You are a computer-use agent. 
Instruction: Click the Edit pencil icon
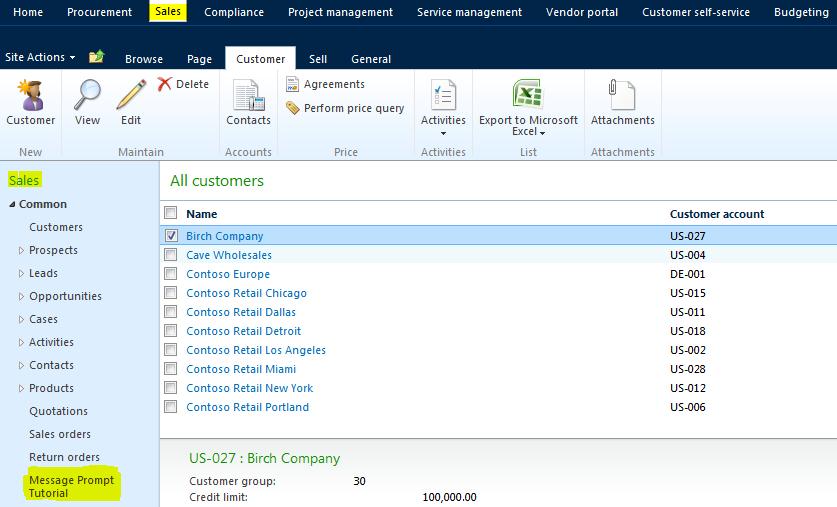[131, 96]
